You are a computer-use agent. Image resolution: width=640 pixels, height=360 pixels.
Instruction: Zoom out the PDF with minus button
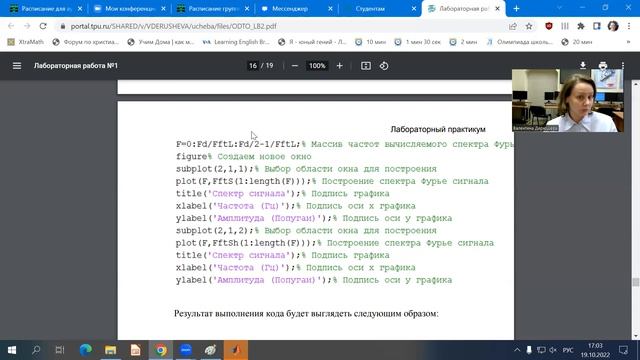click(295, 66)
